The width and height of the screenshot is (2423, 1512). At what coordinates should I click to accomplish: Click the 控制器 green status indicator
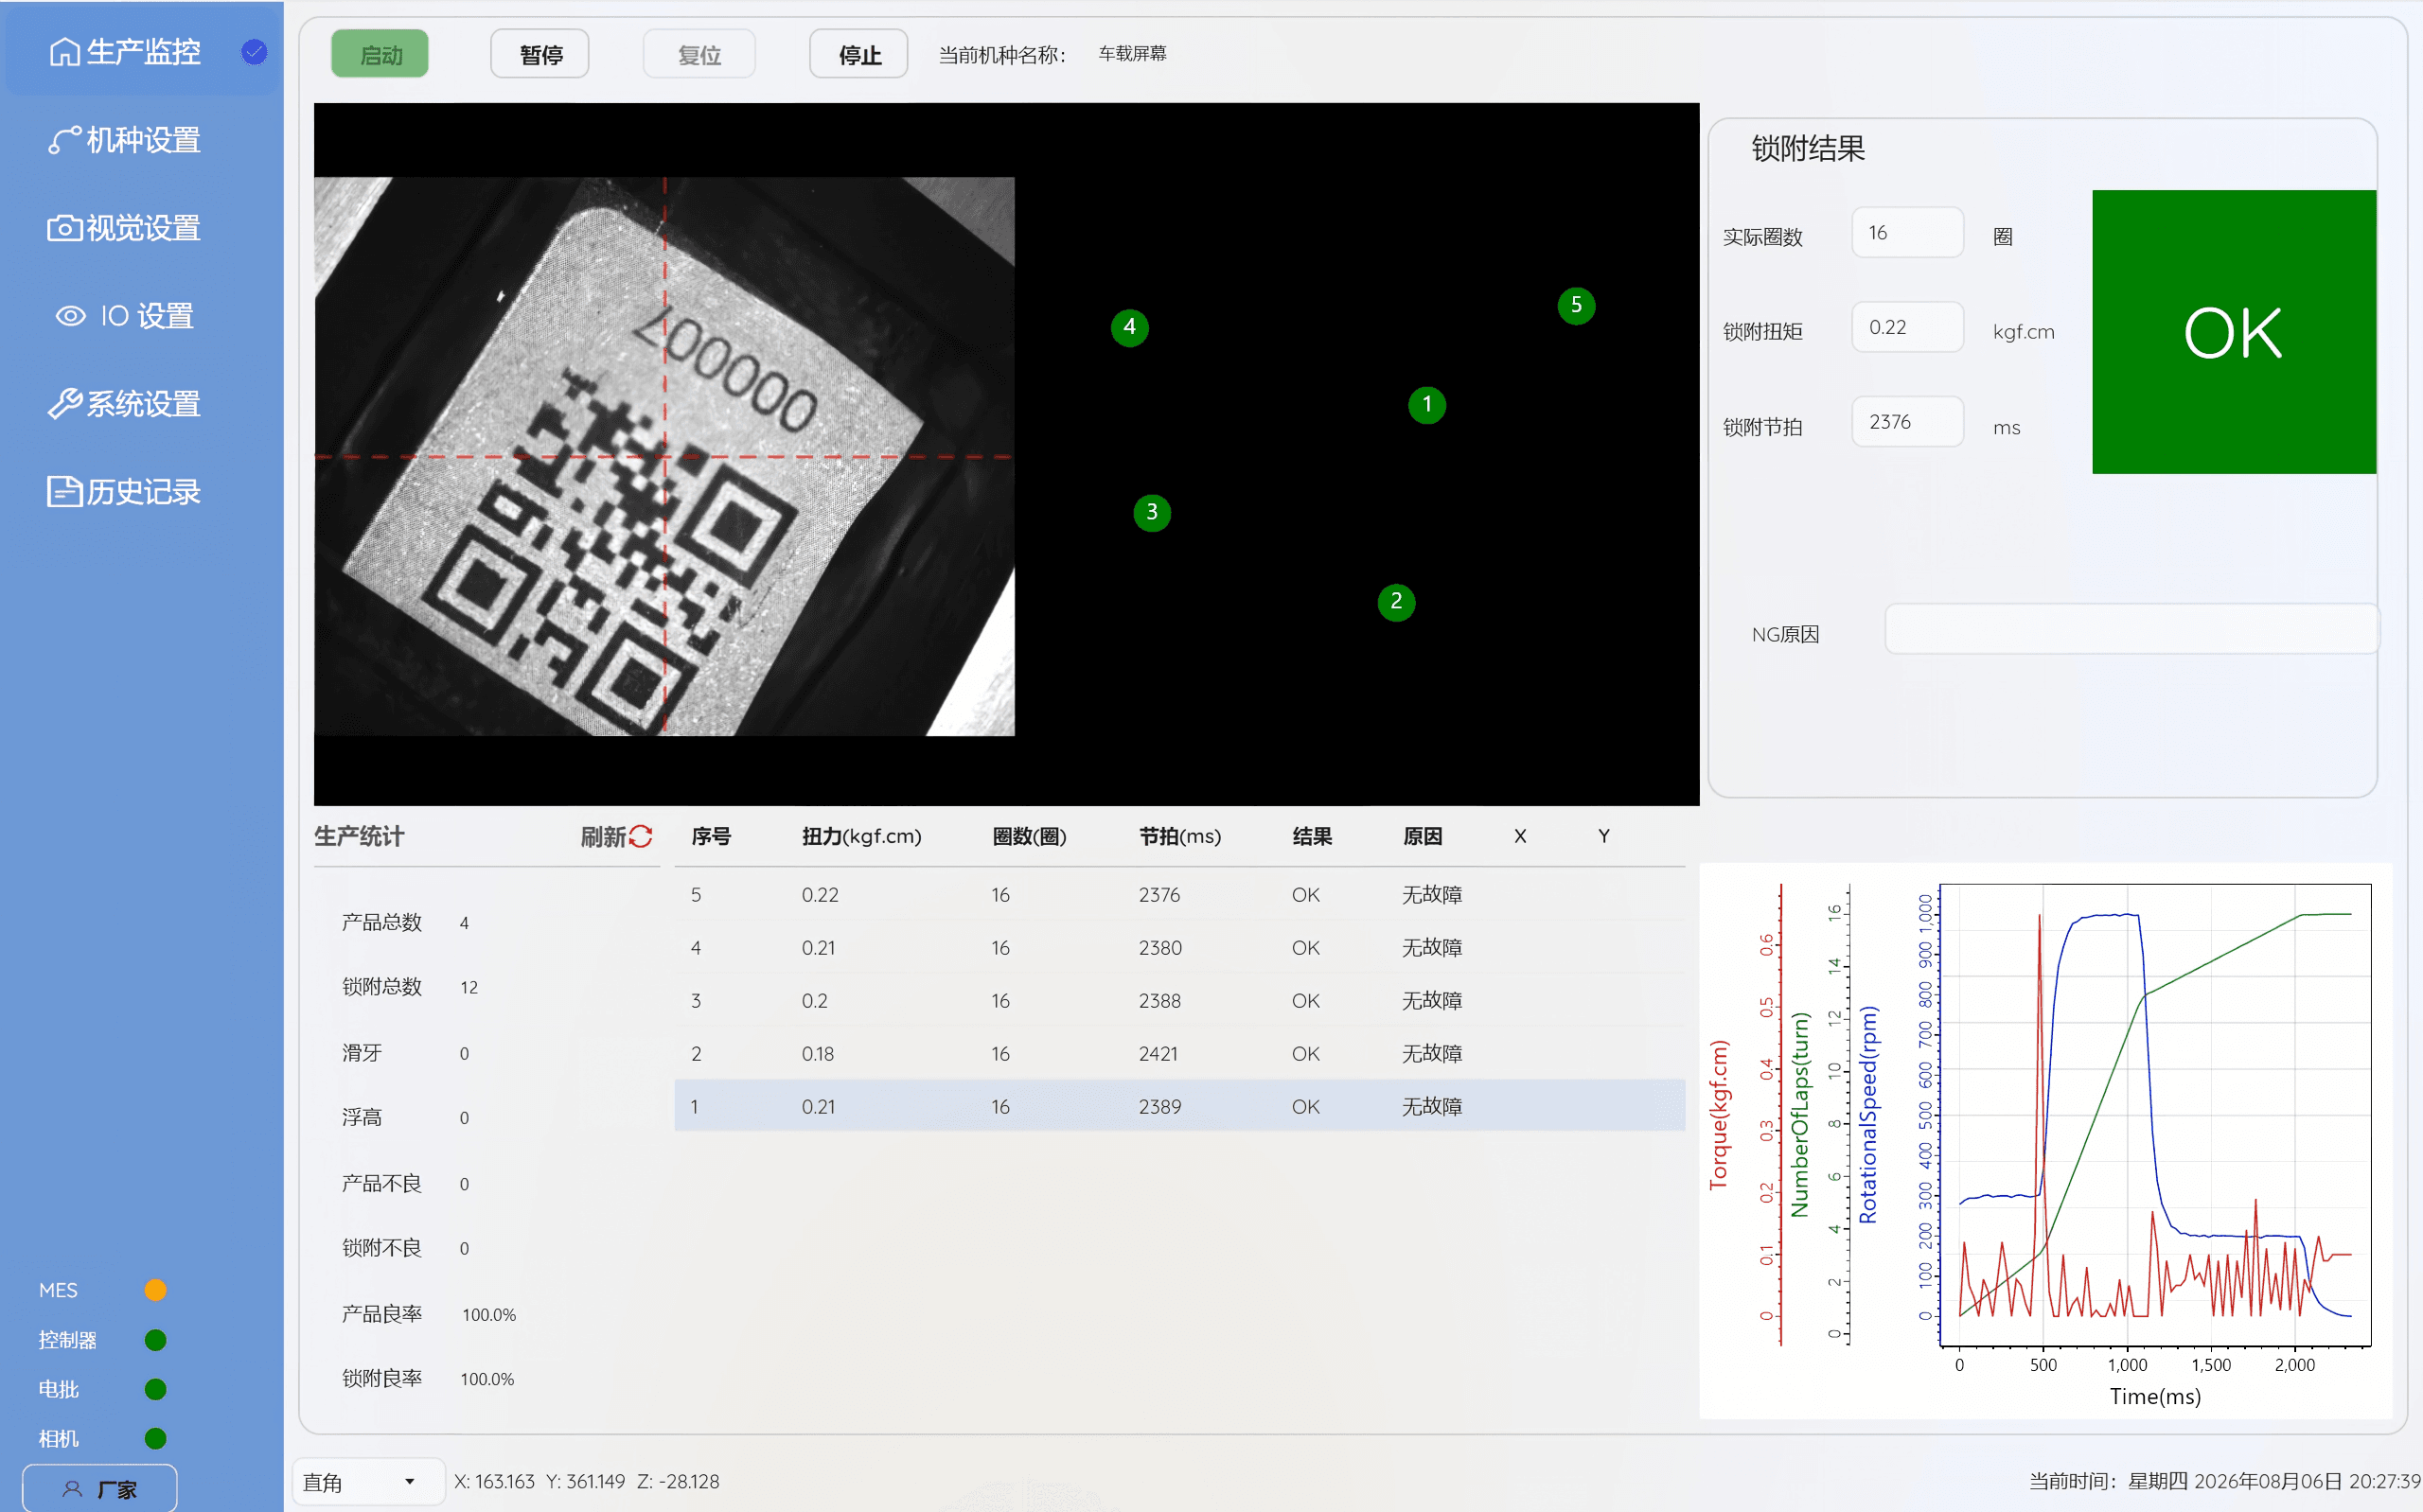(x=155, y=1340)
